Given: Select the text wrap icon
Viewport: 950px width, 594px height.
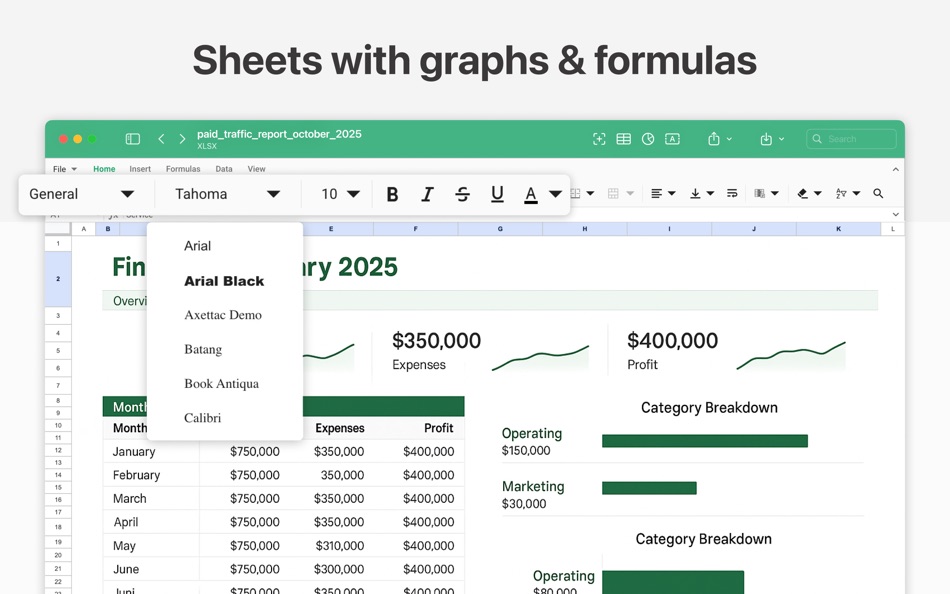Looking at the screenshot, I should [731, 193].
